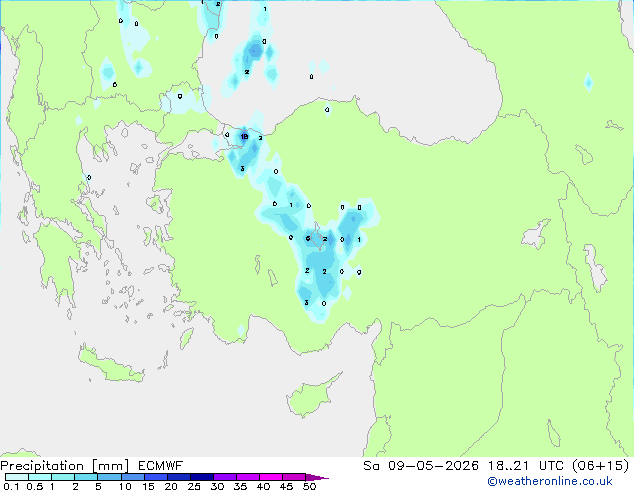This screenshot has height=490, width=634.
Task: Click the 'Precipitation [mm]' title text
Action: click(65, 466)
